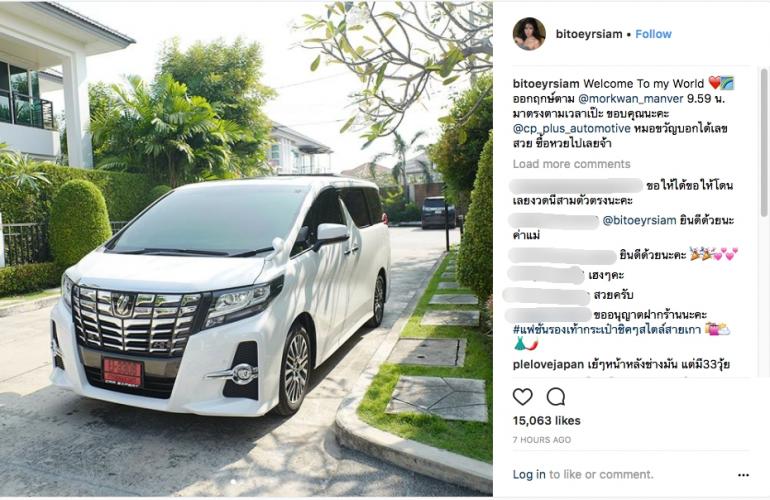This screenshot has height=500, width=770.
Task: Open the @cp_plus_automotive mention
Action: click(x=572, y=129)
